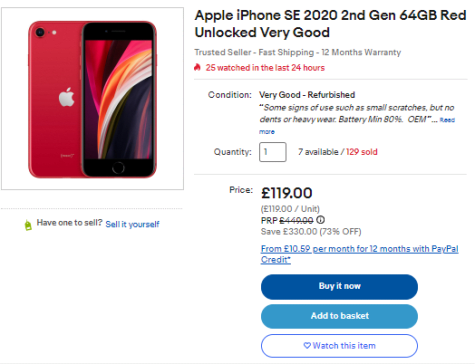Viewport: 475px width, 364px height.
Task: Click the 129 sold link
Action: (362, 152)
